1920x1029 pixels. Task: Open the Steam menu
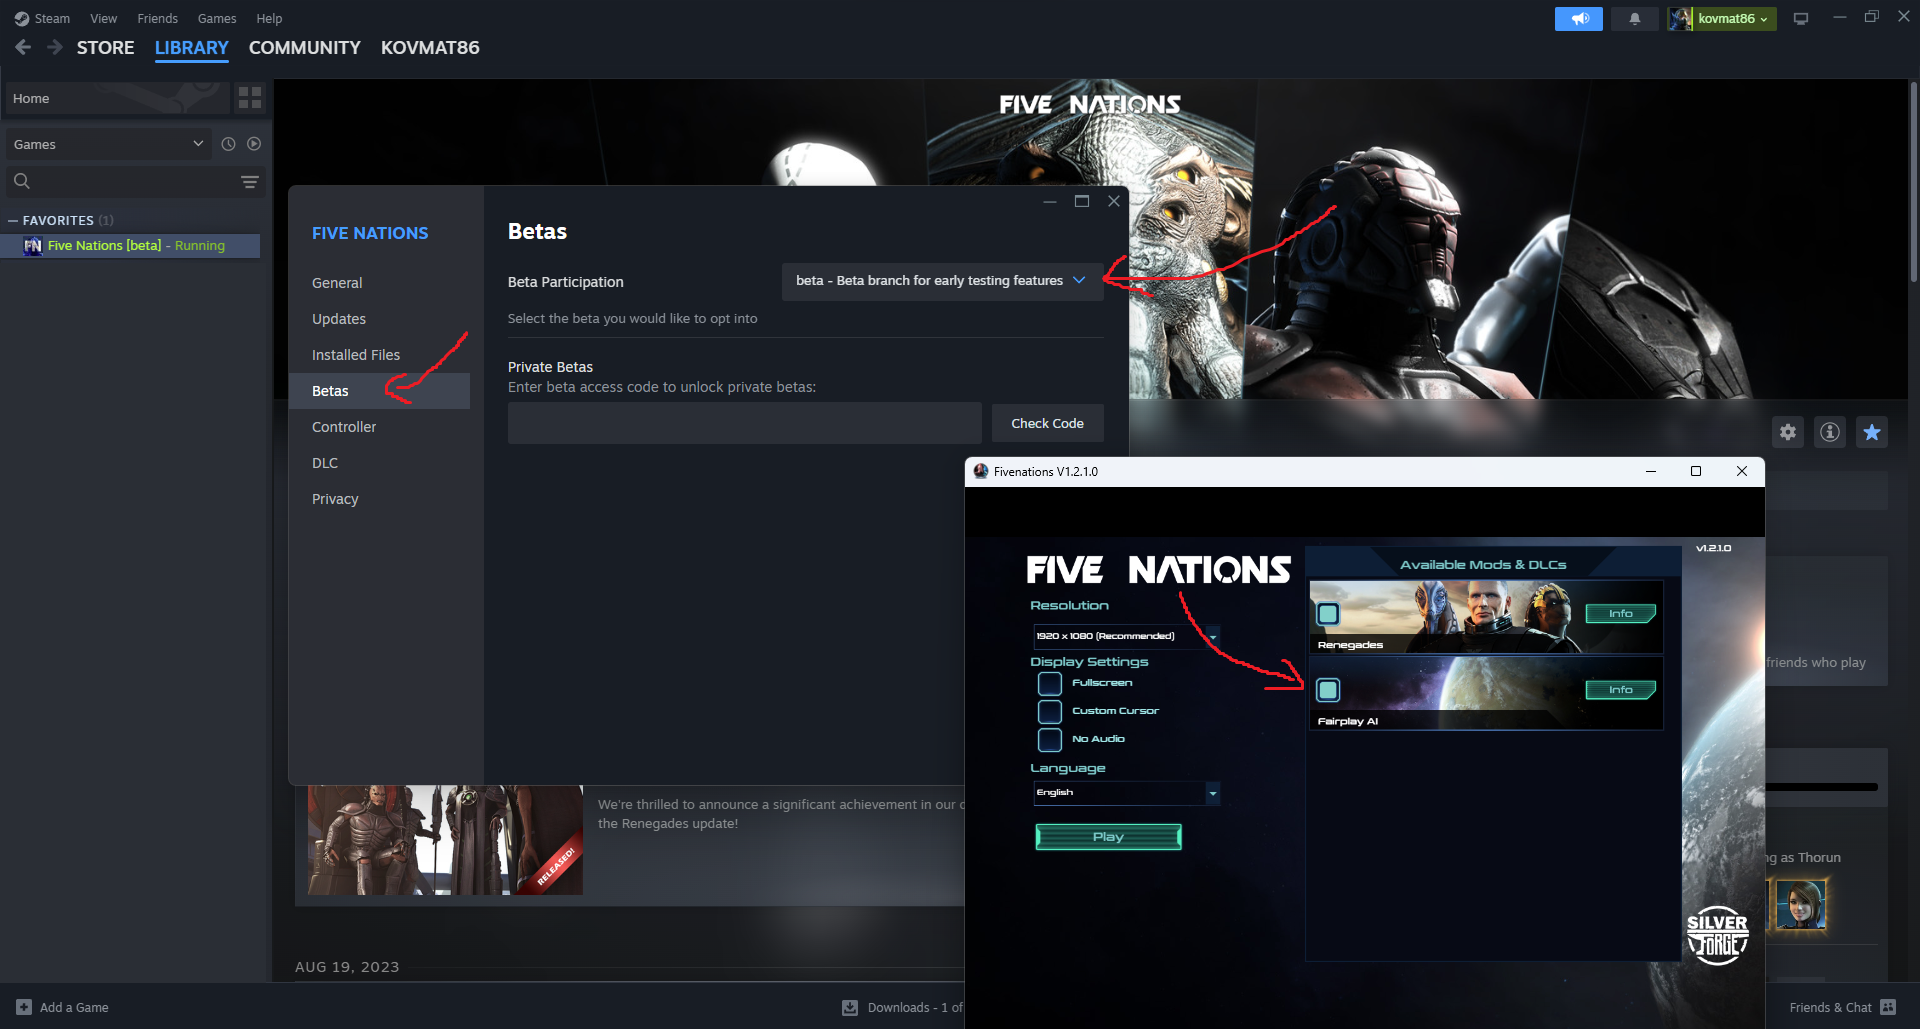coord(52,19)
